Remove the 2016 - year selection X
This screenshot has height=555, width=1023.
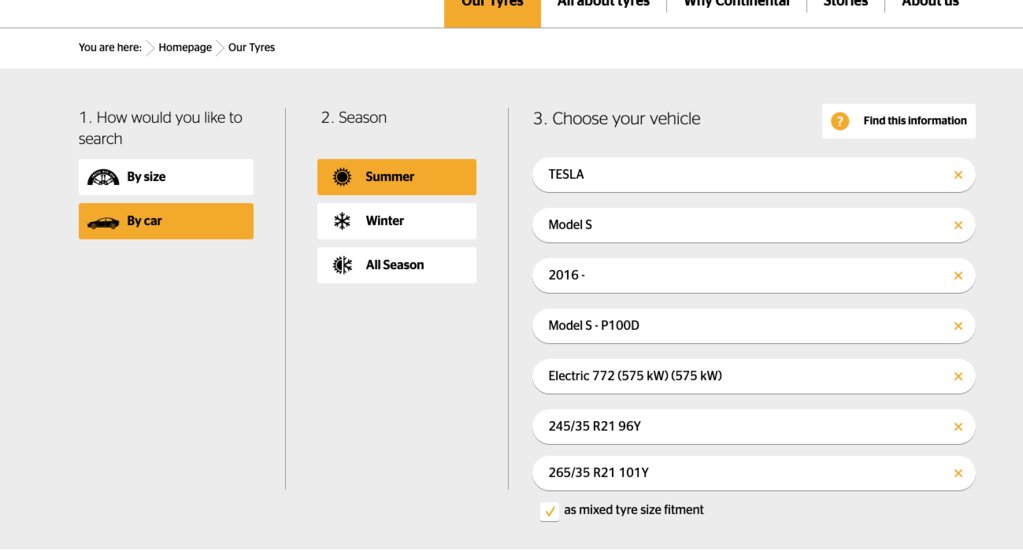tap(958, 275)
